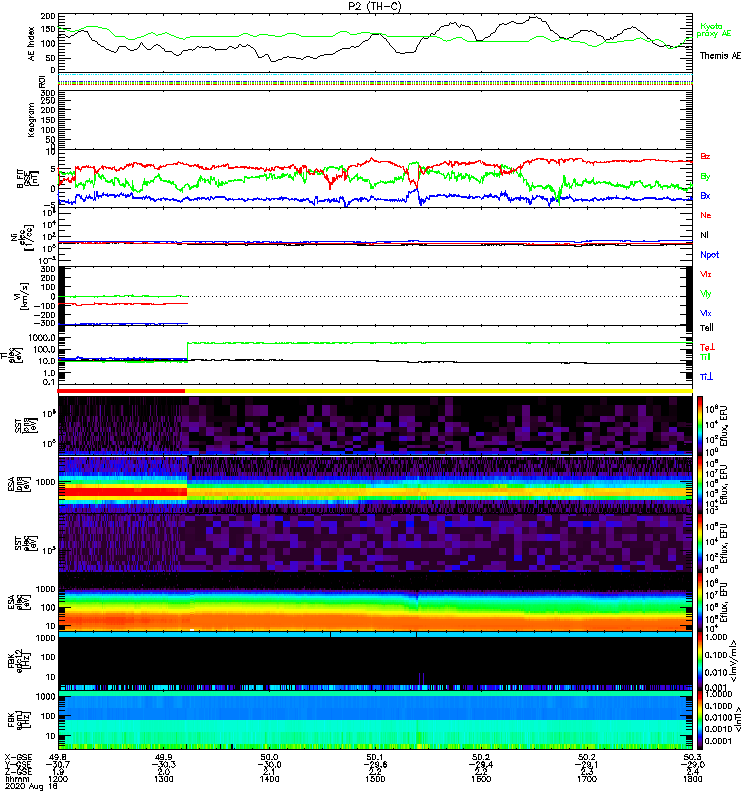Click the 1300 time tick label

coord(163,779)
